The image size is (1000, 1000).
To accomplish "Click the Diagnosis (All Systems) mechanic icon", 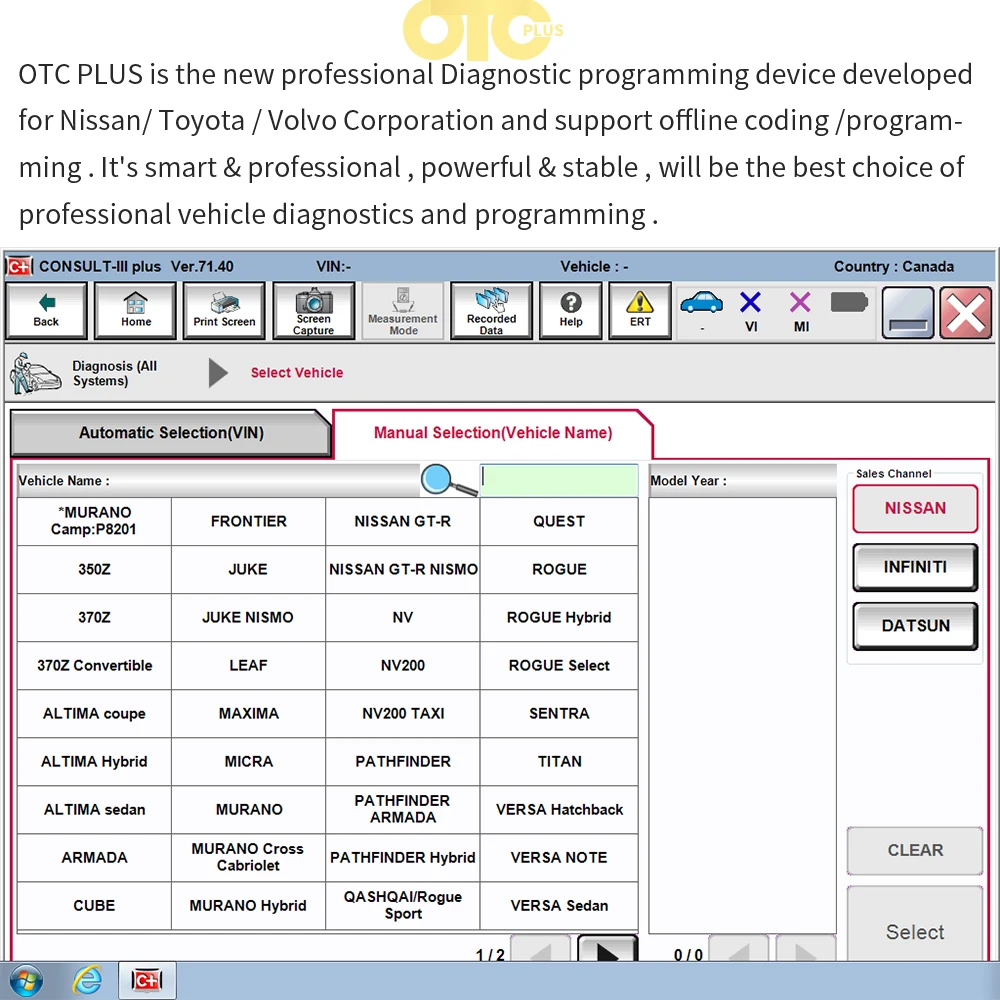I will pyautogui.click(x=36, y=374).
